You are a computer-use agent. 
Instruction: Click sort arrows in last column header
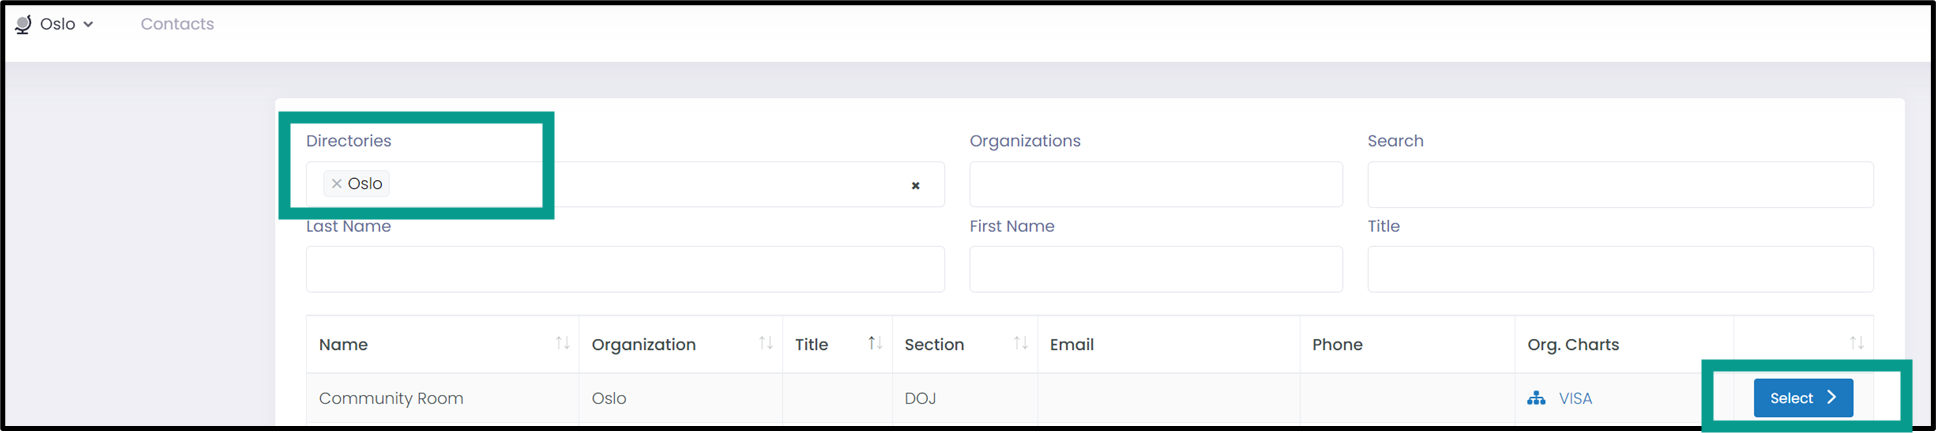pos(1857,343)
